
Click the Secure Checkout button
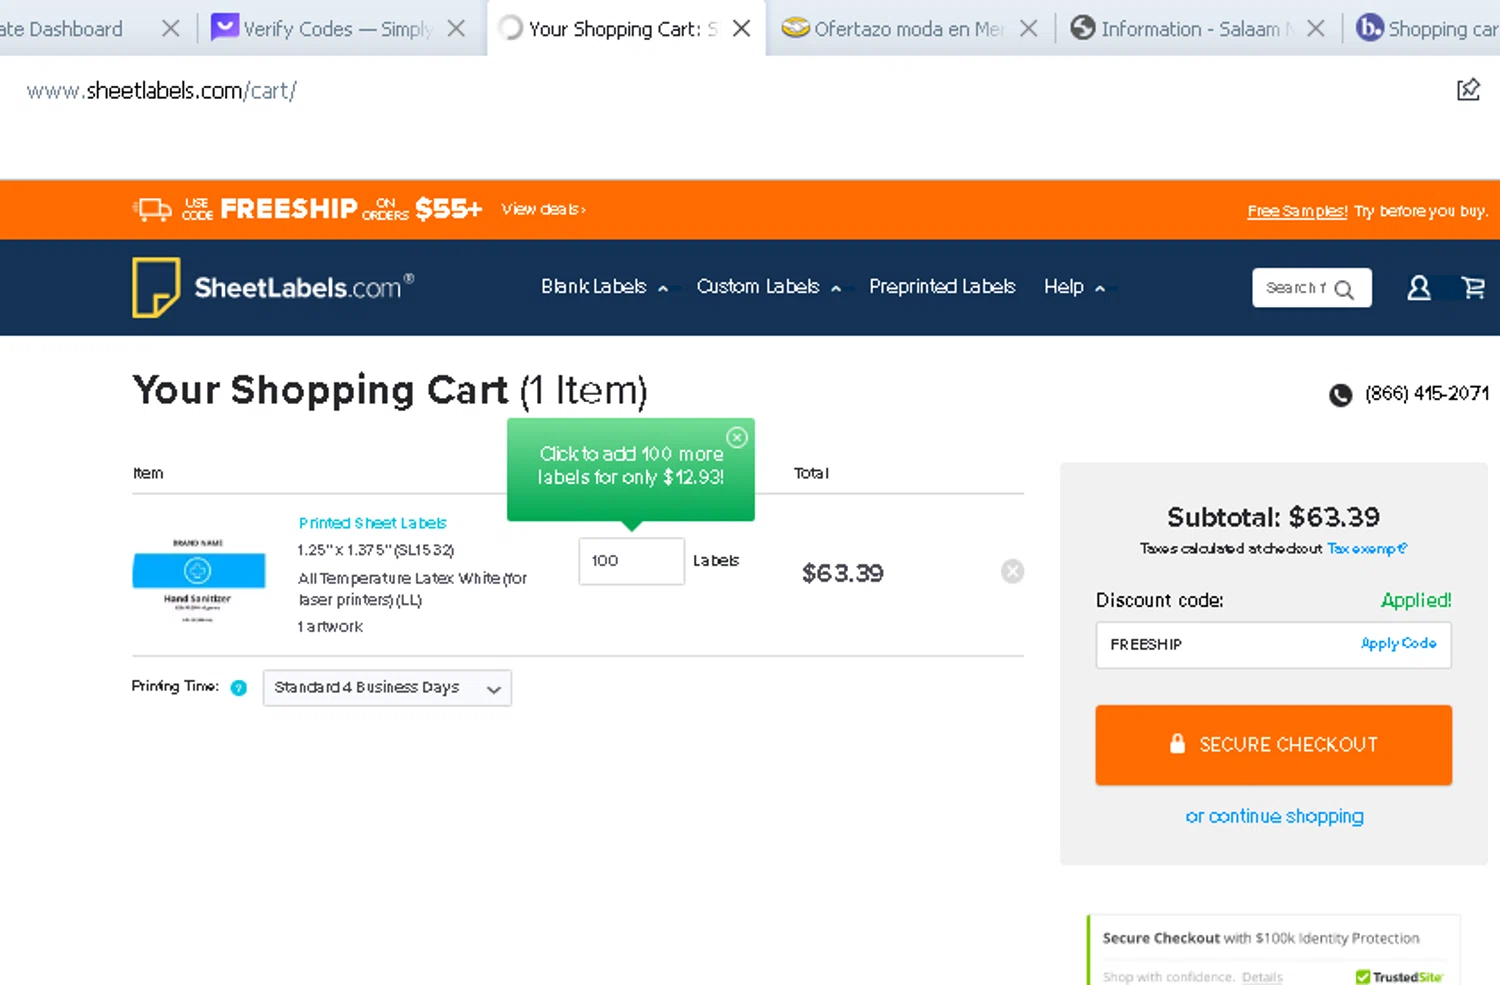click(1273, 744)
